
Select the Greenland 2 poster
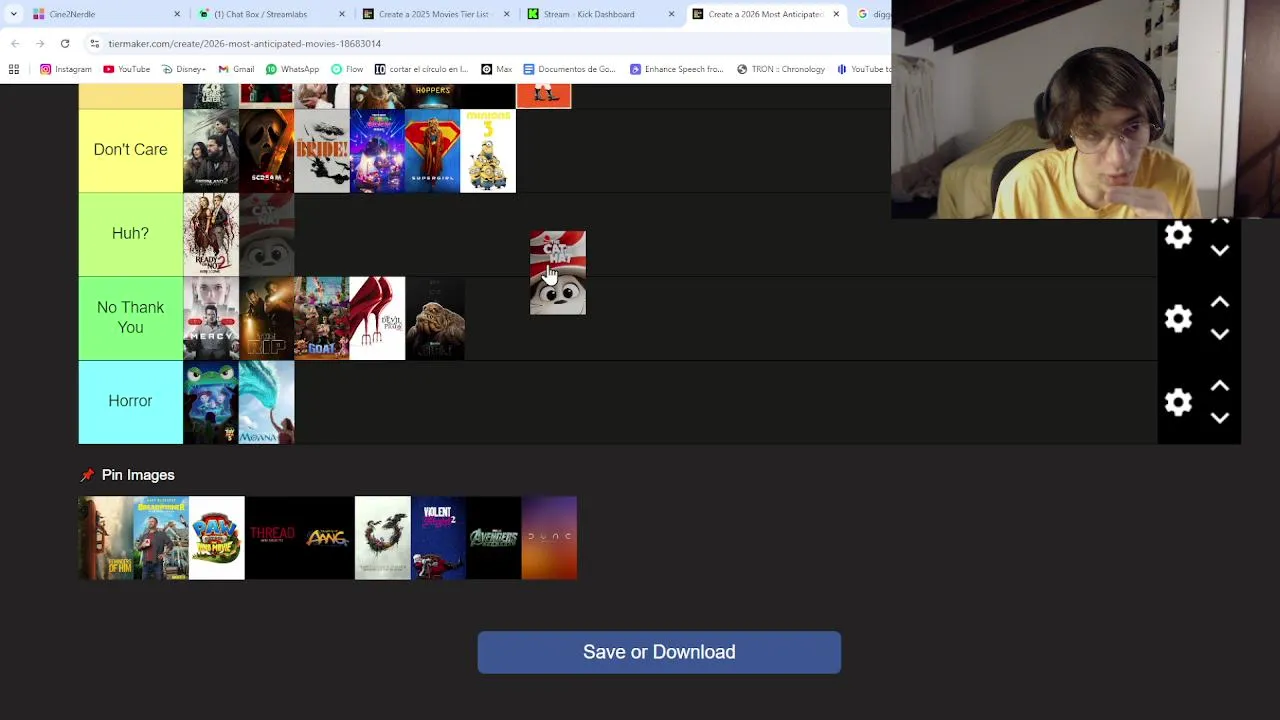[x=211, y=150]
